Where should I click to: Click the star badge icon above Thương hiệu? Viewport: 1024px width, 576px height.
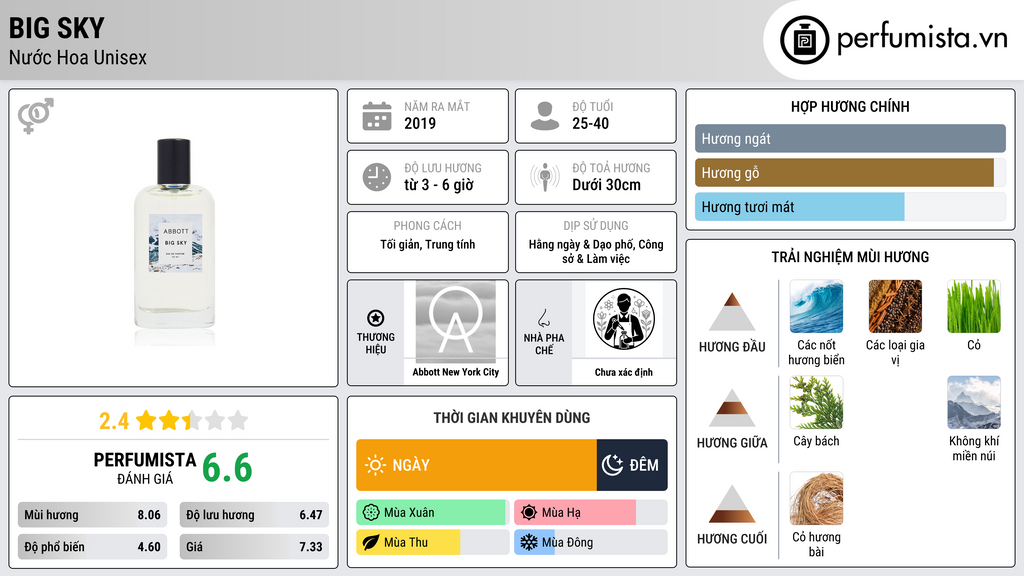click(x=376, y=318)
